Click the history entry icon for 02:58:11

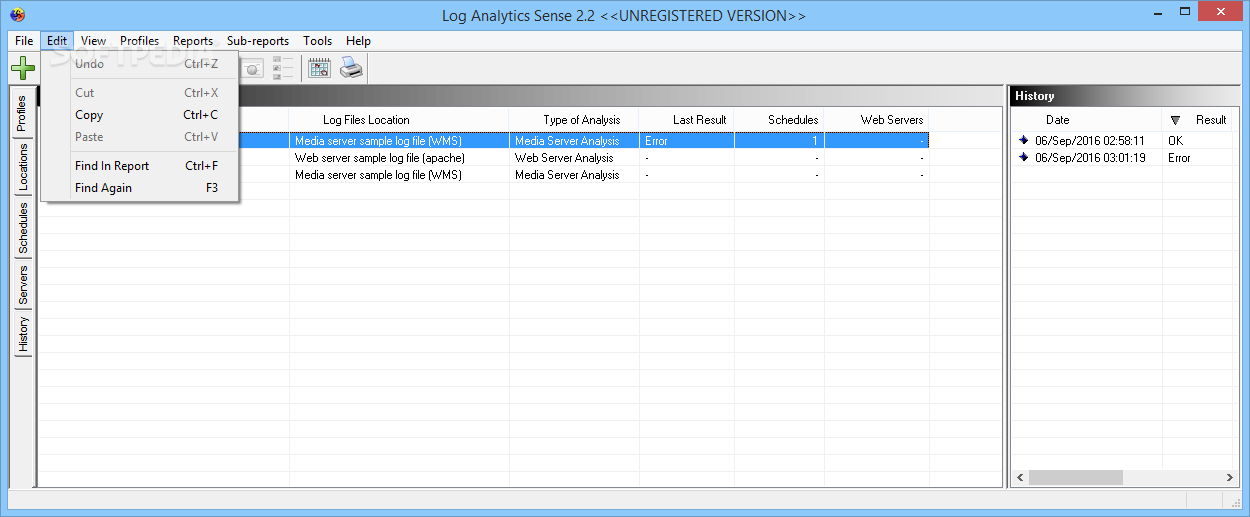(x=1024, y=141)
